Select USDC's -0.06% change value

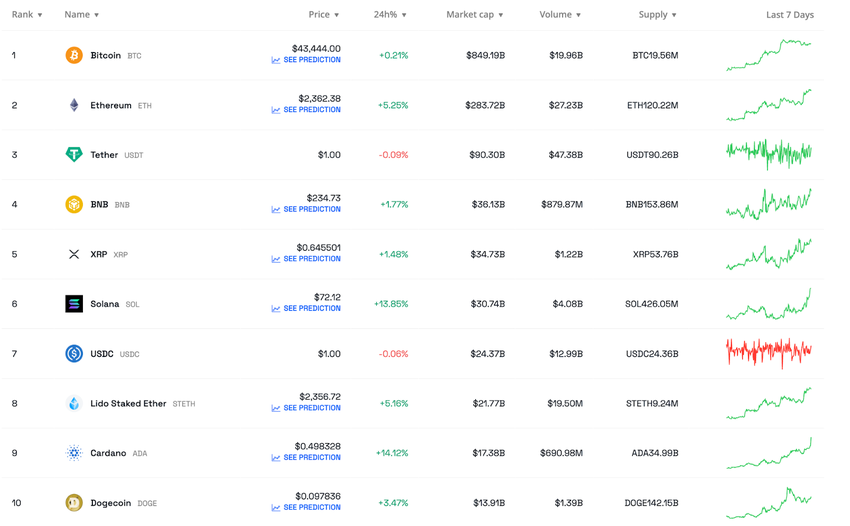pyautogui.click(x=393, y=354)
